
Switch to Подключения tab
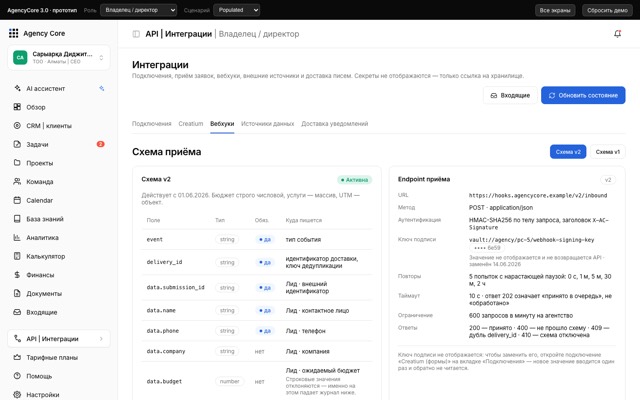(x=151, y=124)
